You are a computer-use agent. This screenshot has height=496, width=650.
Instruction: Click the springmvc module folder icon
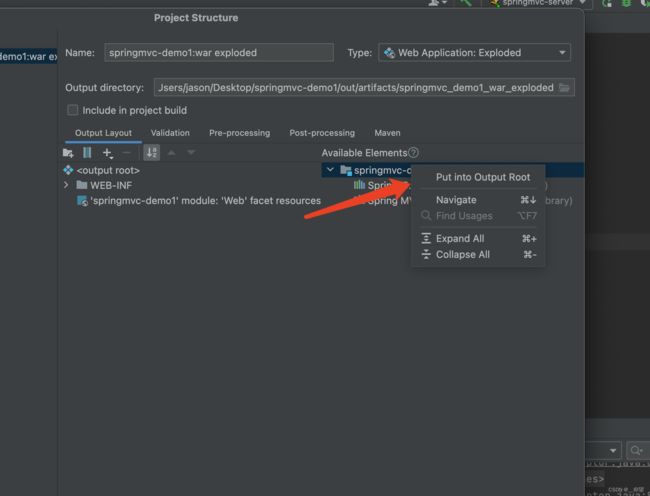coord(346,170)
